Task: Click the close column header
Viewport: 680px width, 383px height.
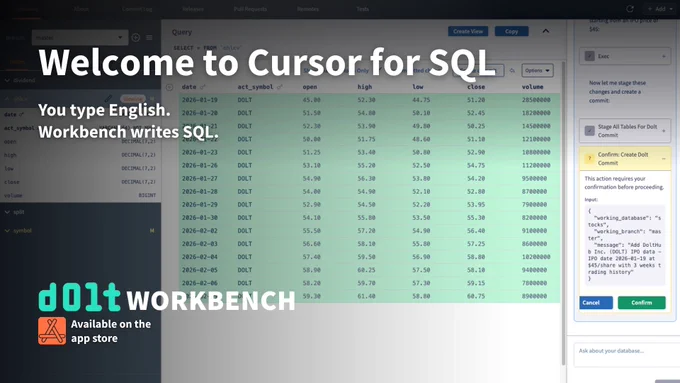Action: tap(476, 87)
